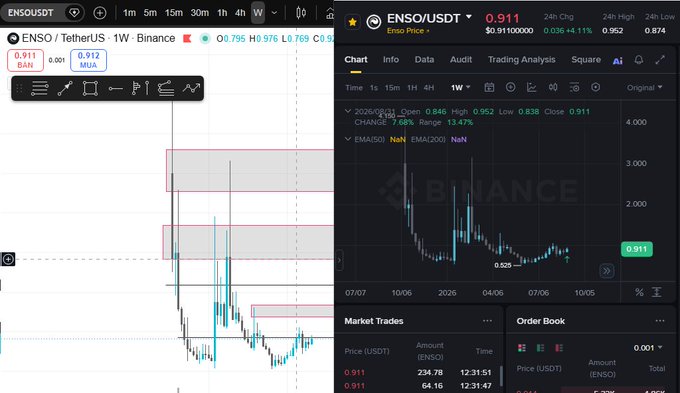The height and width of the screenshot is (393, 680).
Task: Select the volume profile range tool
Action: pyautogui.click(x=140, y=88)
